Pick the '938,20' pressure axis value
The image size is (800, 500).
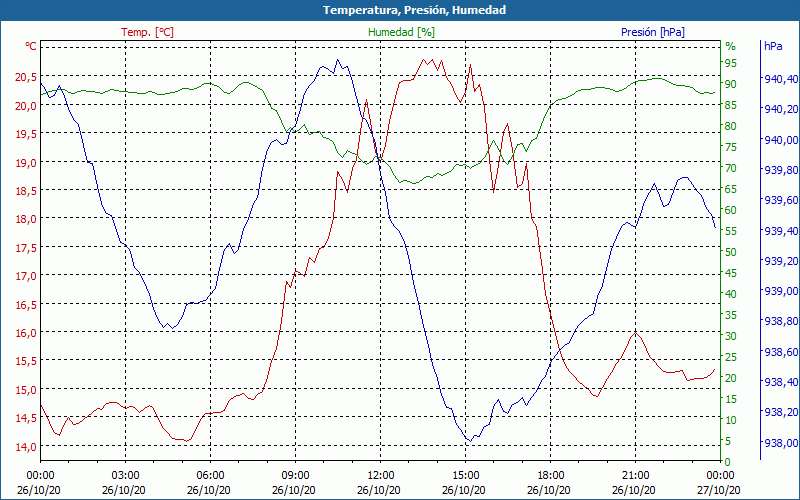pos(780,412)
